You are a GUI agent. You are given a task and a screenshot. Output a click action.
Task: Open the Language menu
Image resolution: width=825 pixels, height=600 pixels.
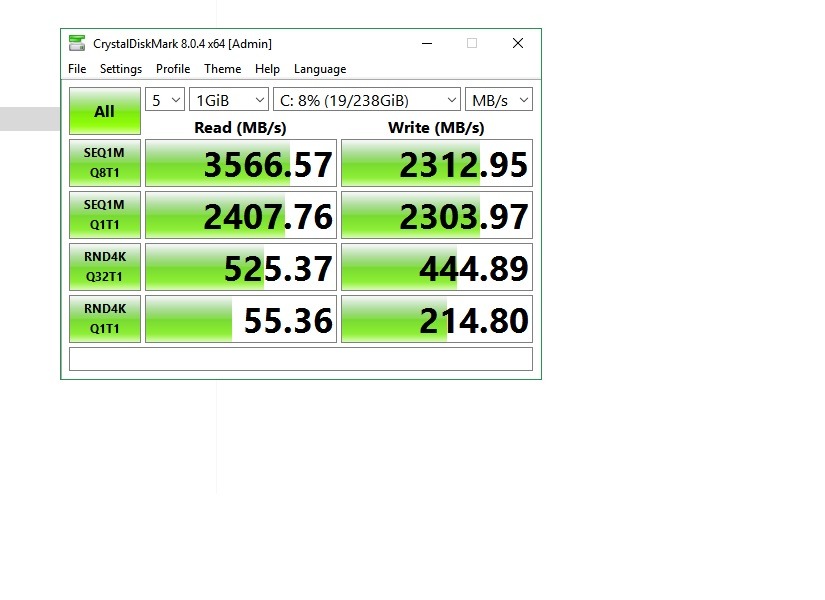pos(320,69)
